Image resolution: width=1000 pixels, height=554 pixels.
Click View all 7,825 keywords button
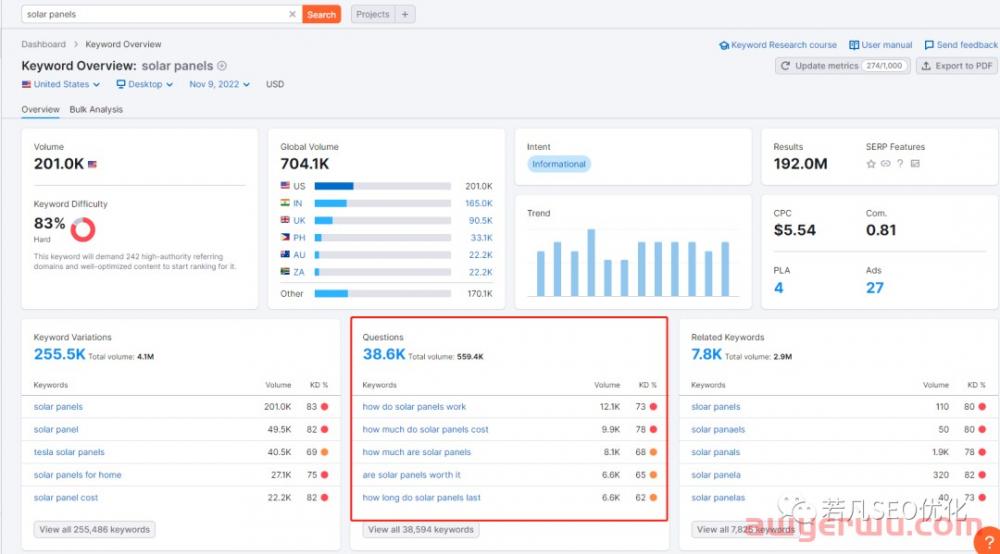coord(746,530)
